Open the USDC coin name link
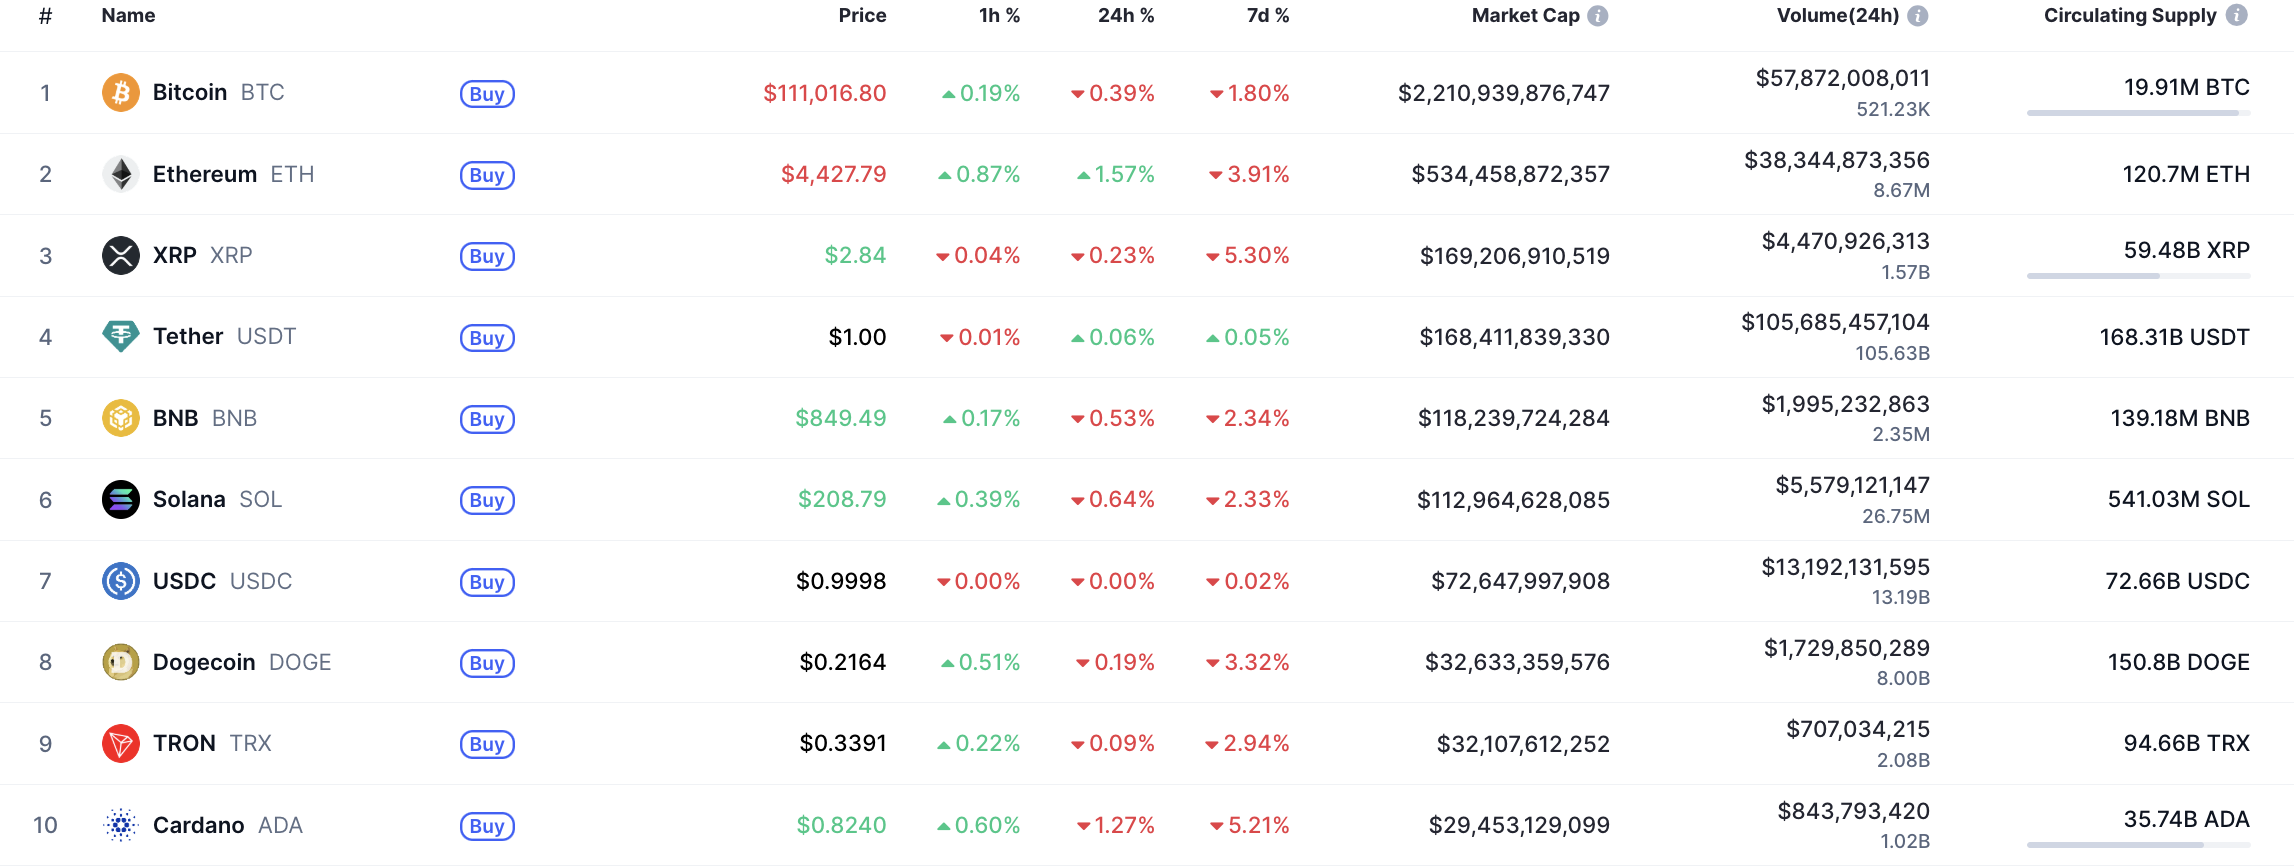Screen dimensions: 2294x866 (x=184, y=581)
